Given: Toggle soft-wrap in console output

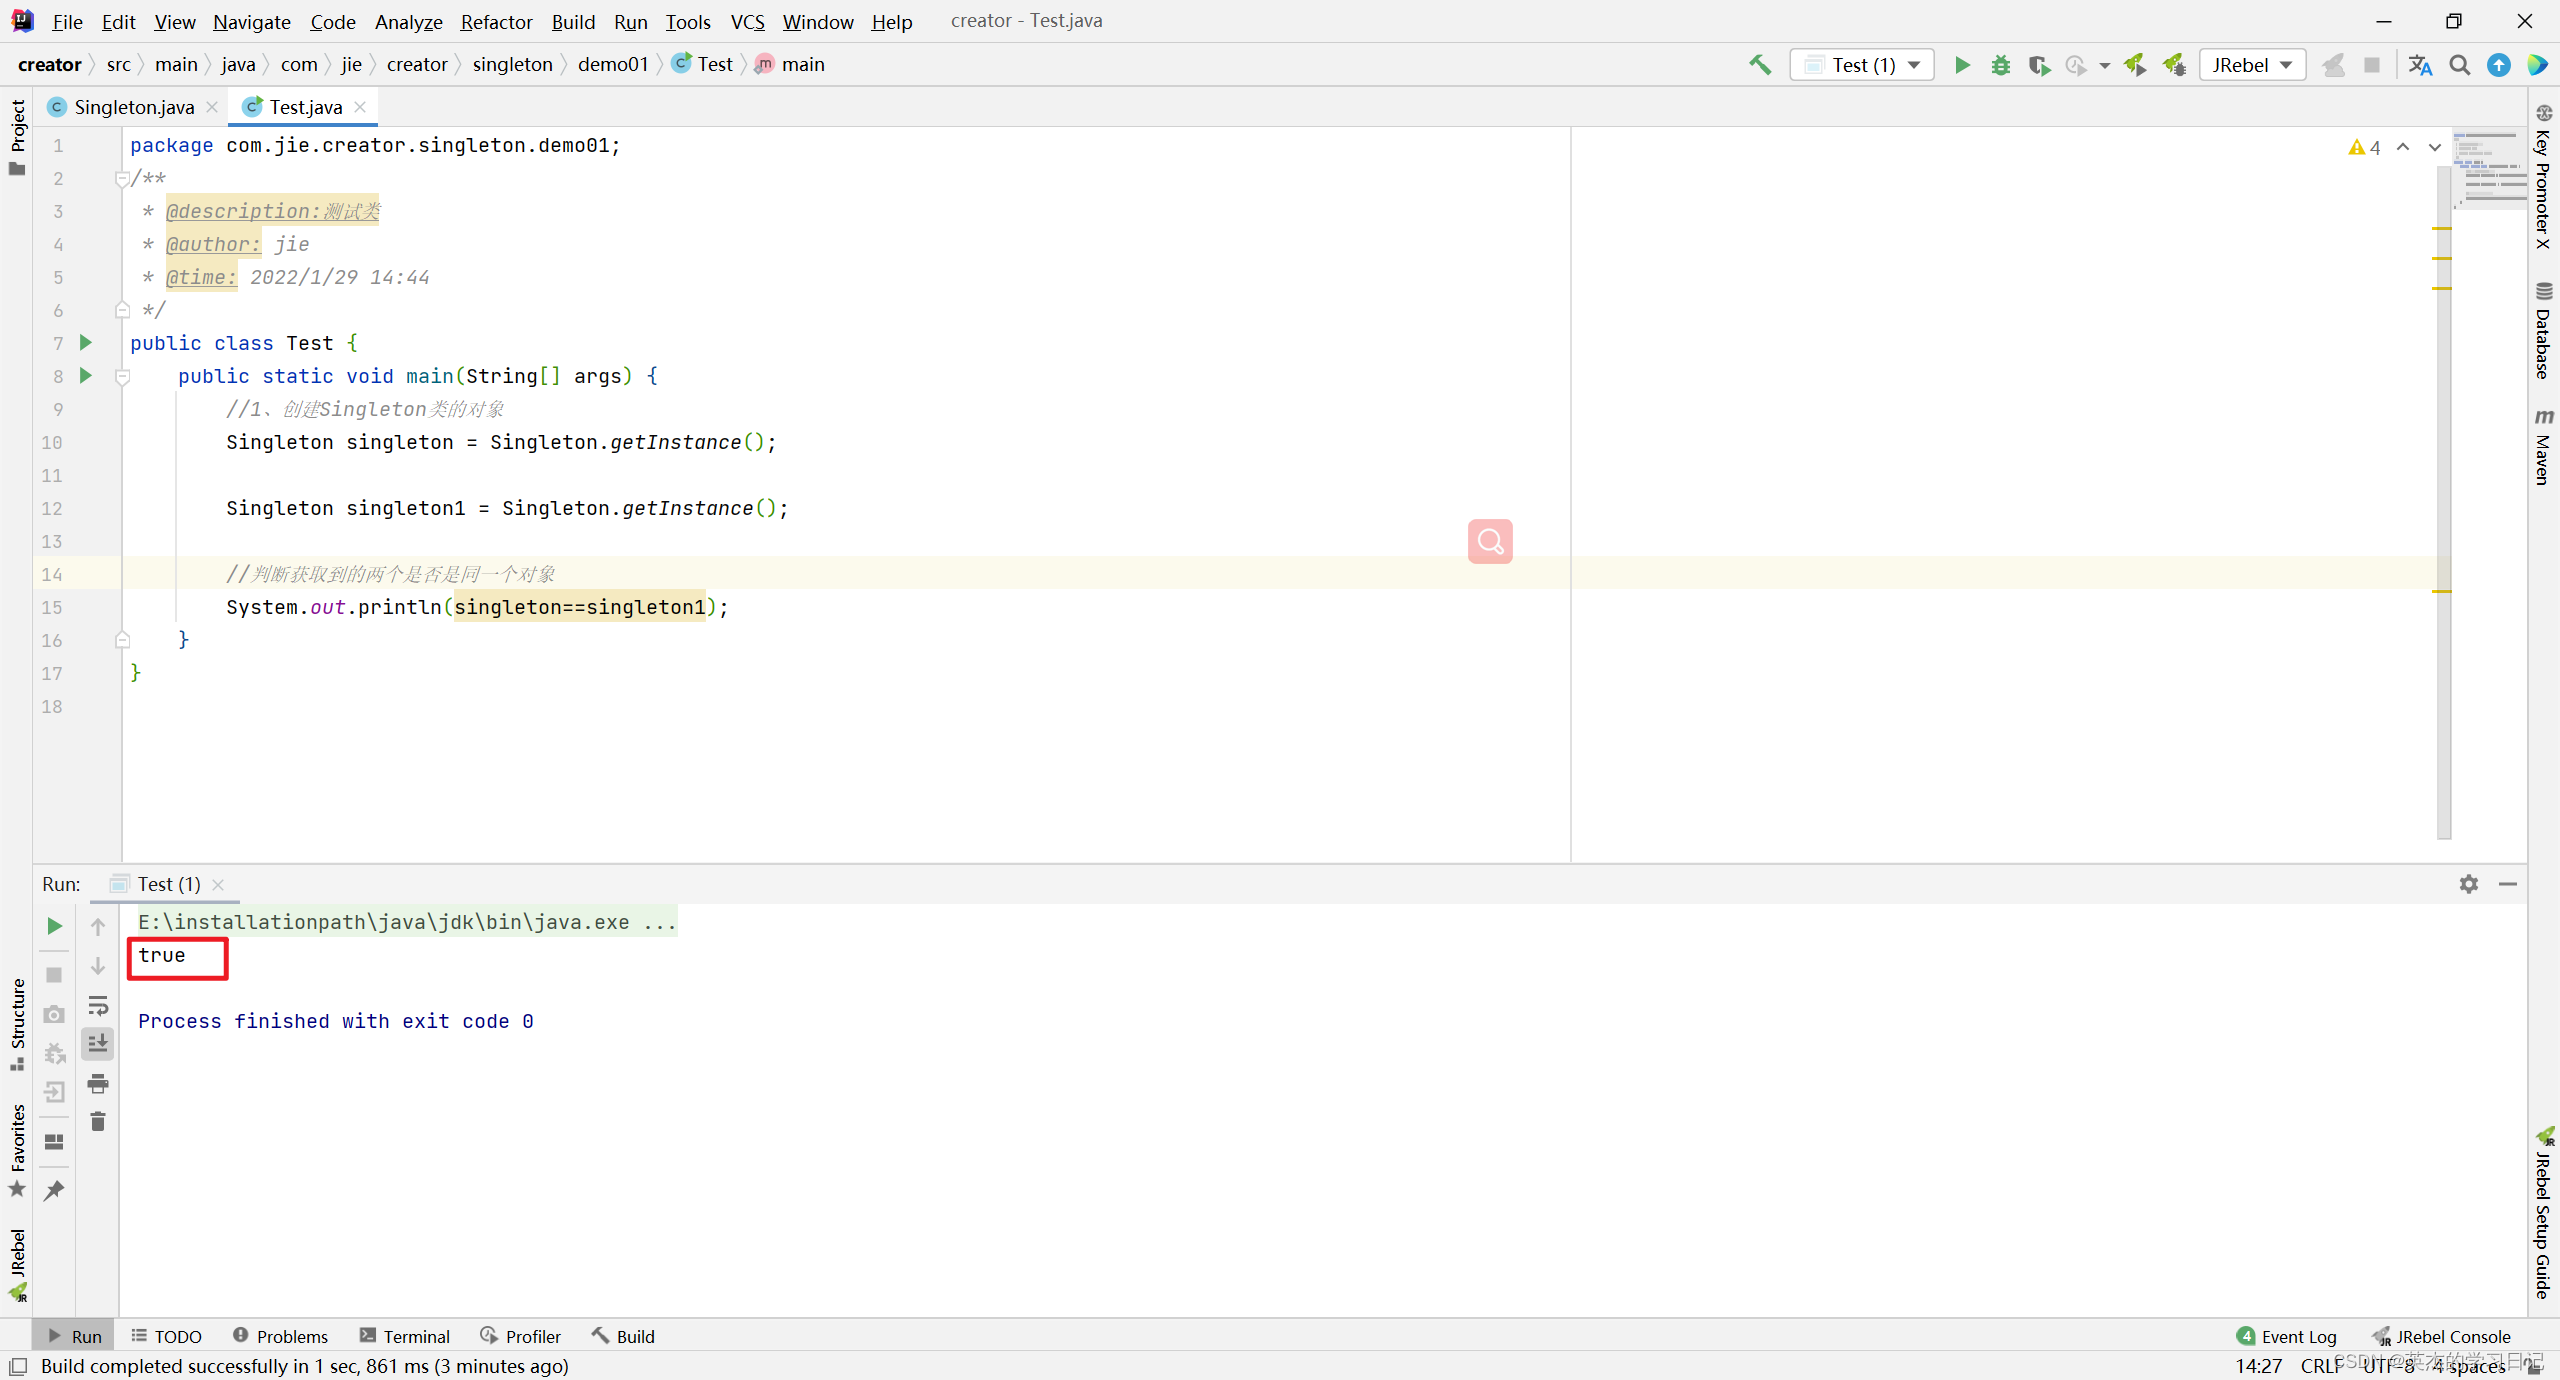Looking at the screenshot, I should (98, 1005).
